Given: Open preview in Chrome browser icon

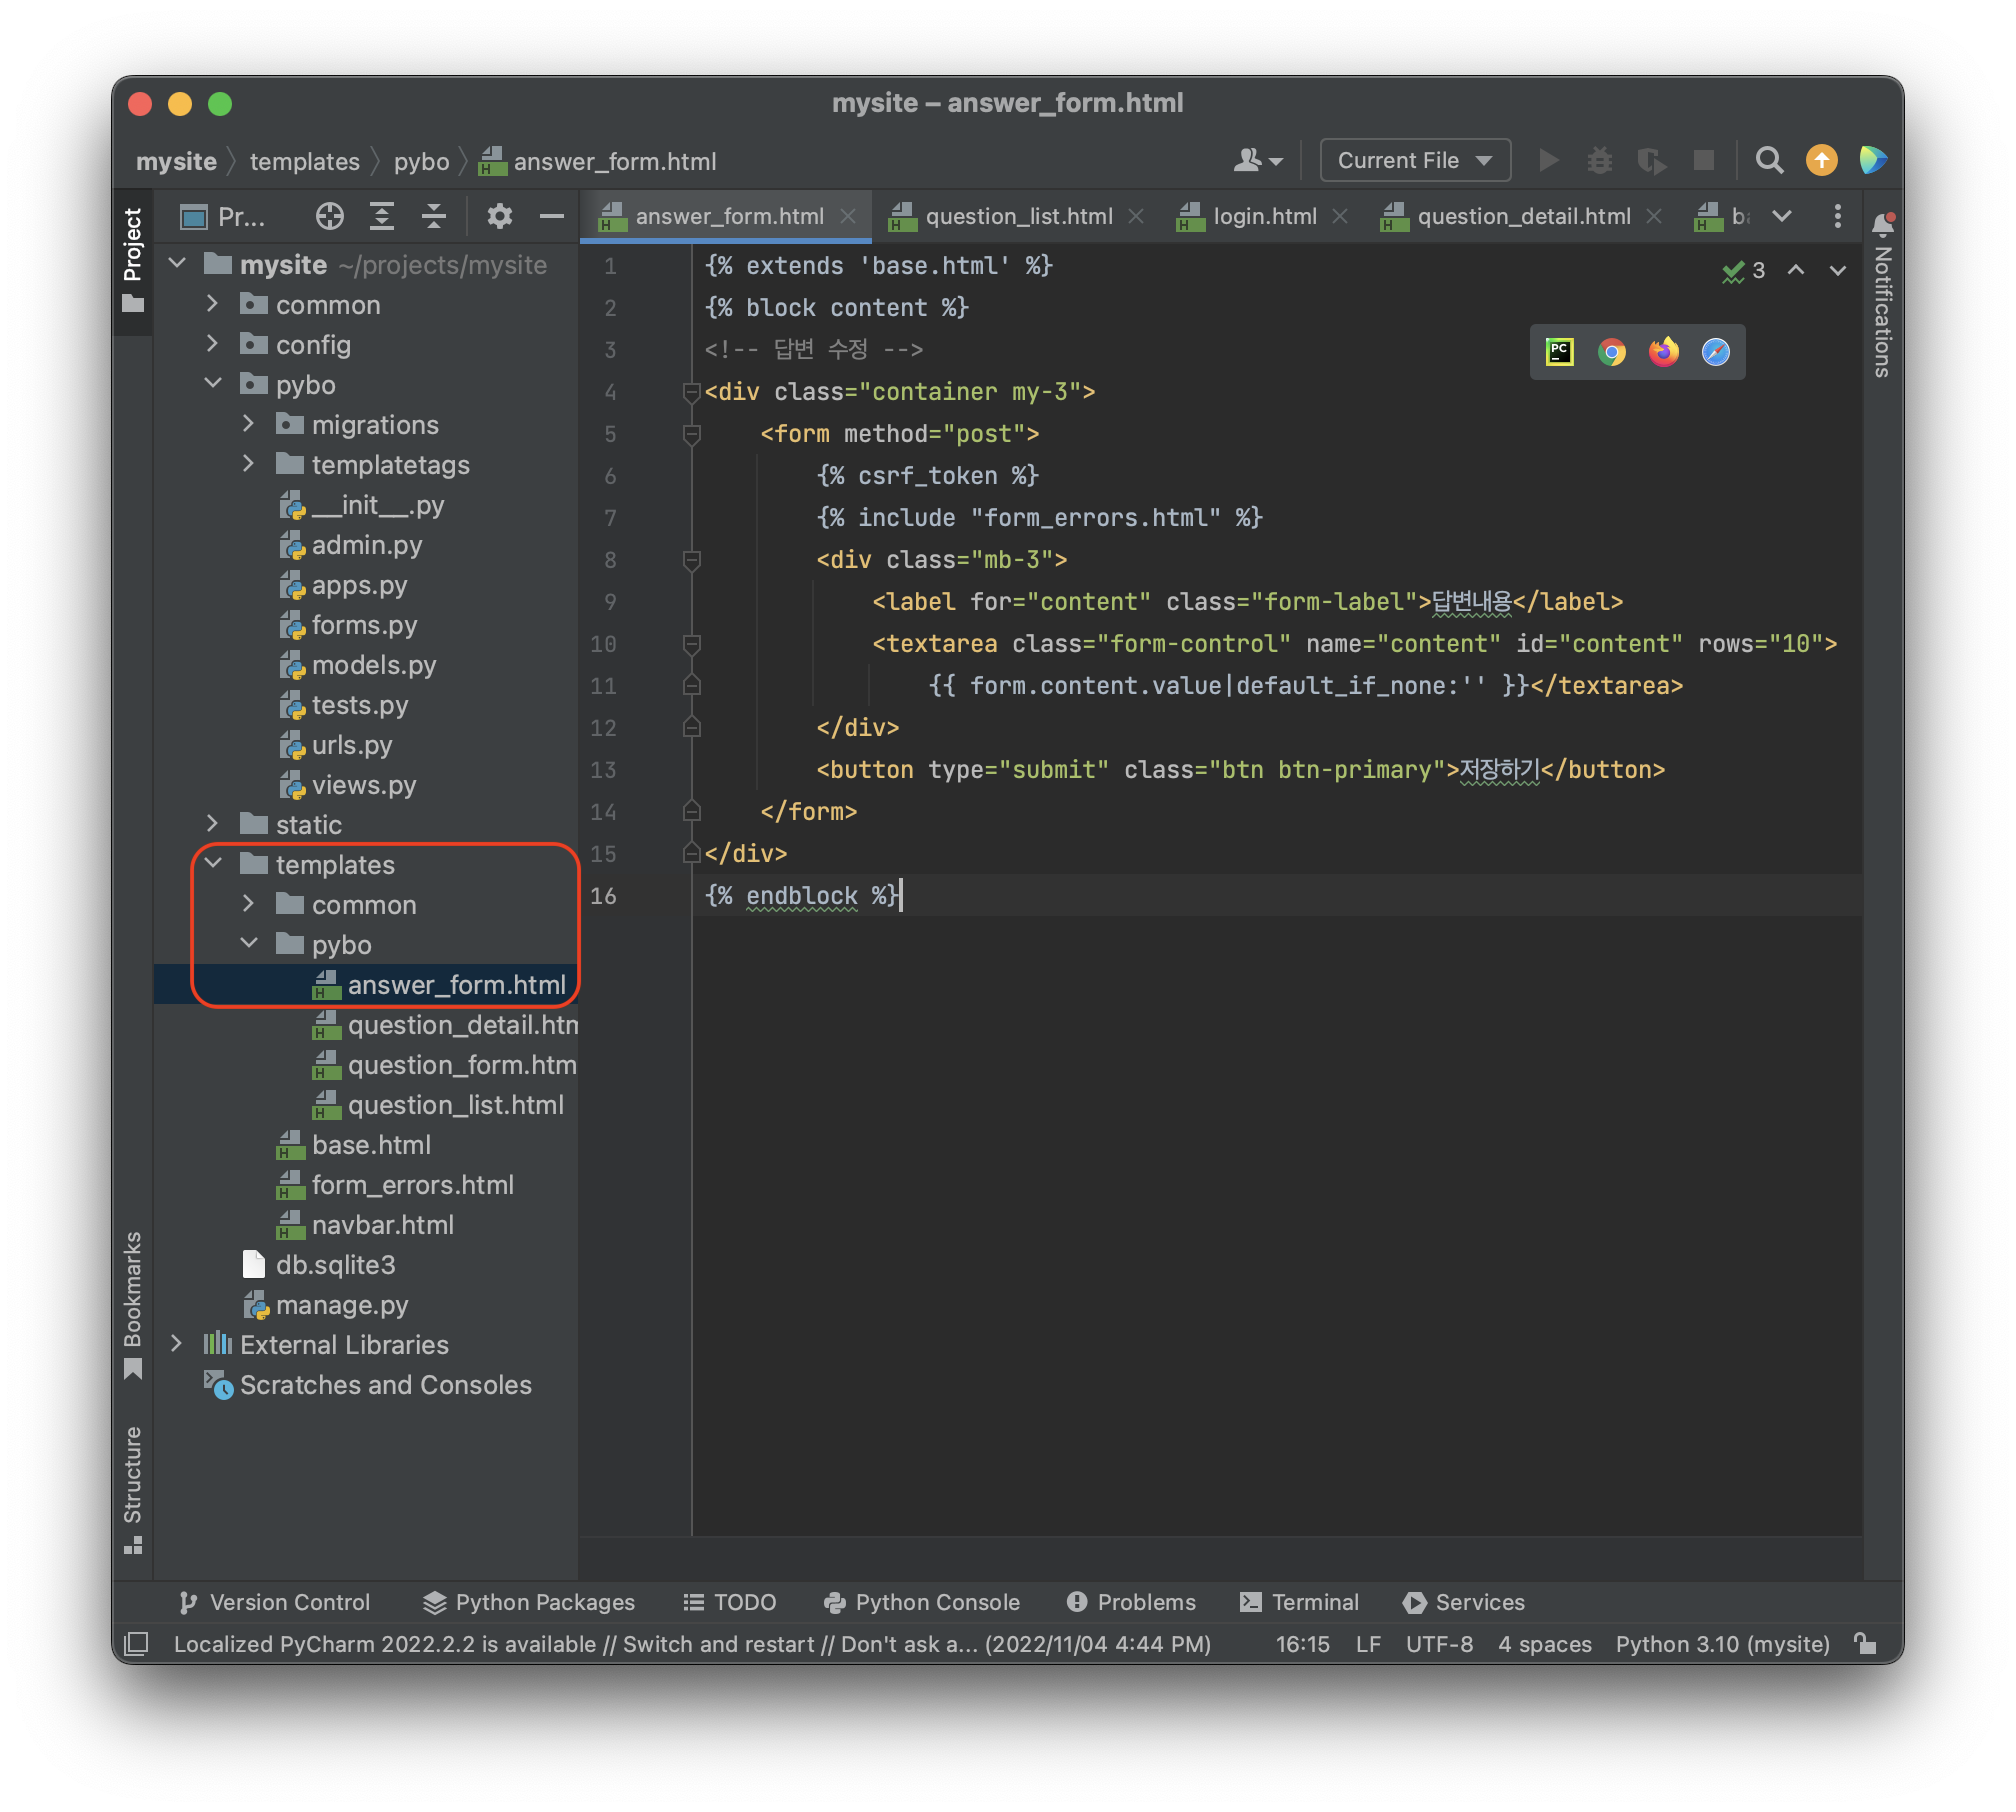Looking at the screenshot, I should pos(1611,352).
